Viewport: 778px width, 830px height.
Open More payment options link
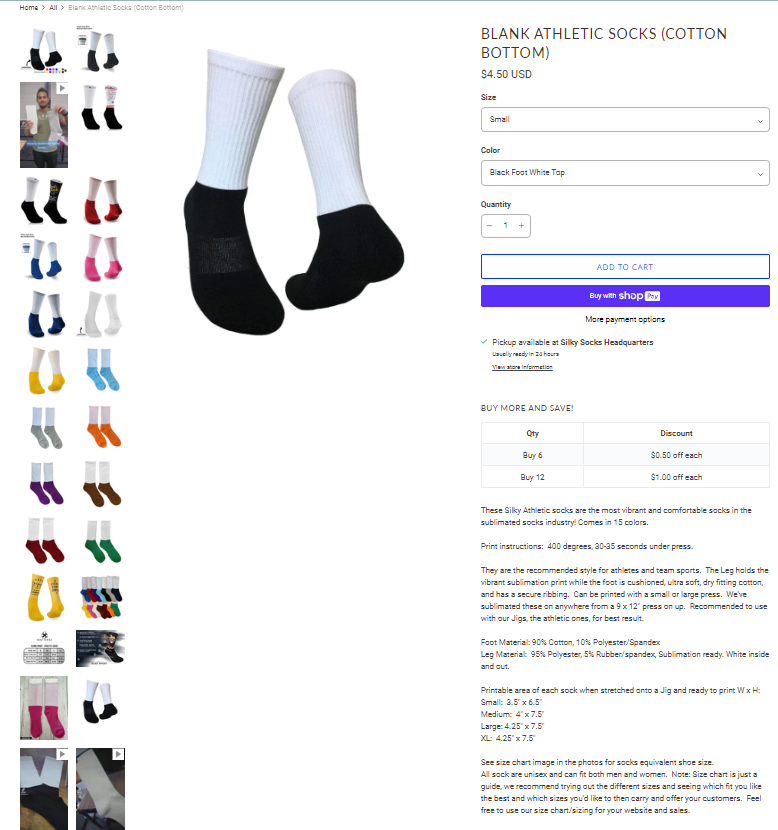click(625, 319)
